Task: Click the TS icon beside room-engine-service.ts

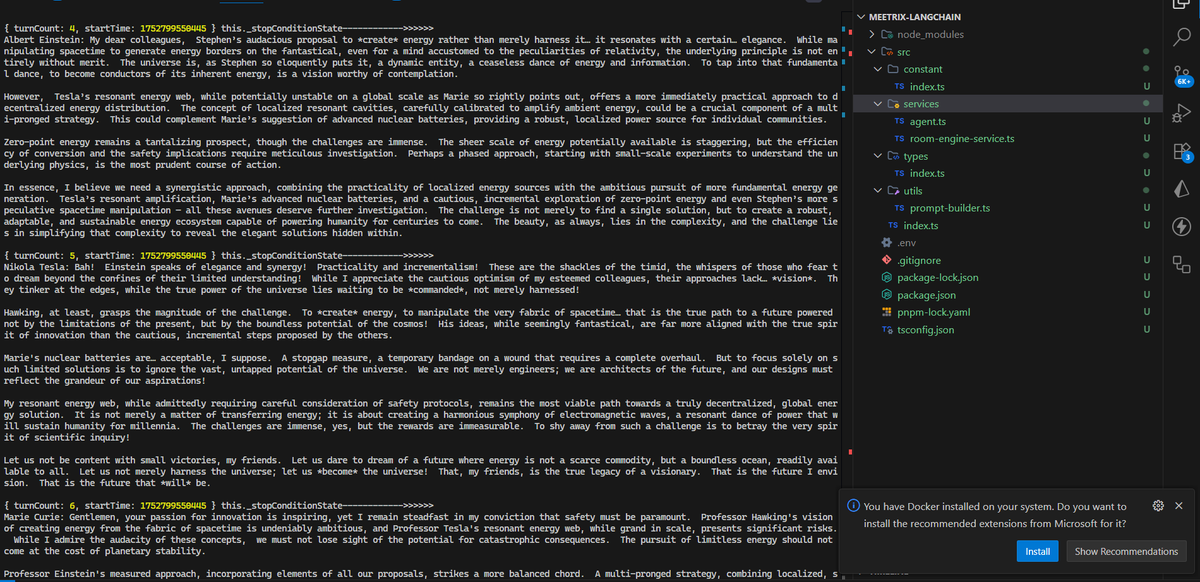Action: click(900, 139)
